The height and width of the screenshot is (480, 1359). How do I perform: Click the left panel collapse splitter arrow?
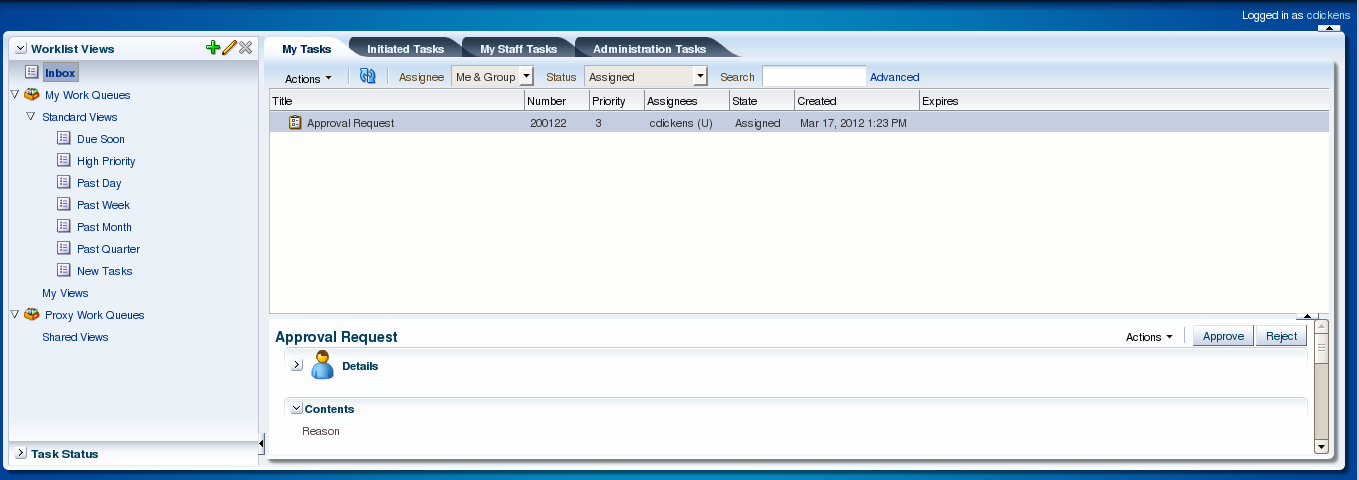[x=262, y=442]
